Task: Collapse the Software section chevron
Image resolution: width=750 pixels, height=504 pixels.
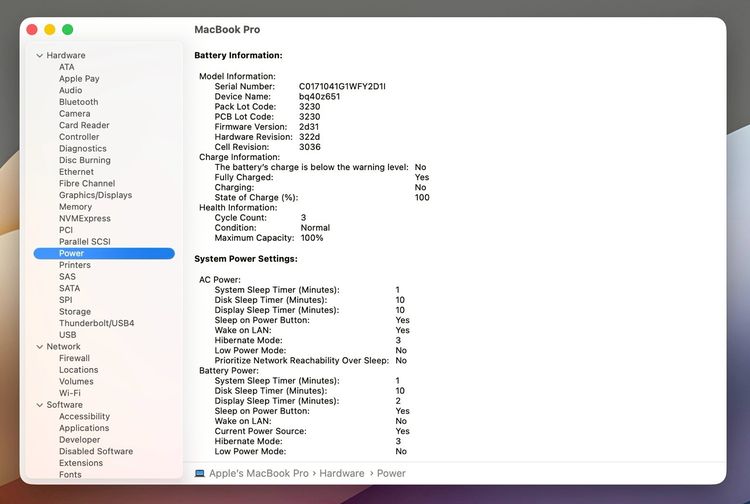Action: click(40, 405)
